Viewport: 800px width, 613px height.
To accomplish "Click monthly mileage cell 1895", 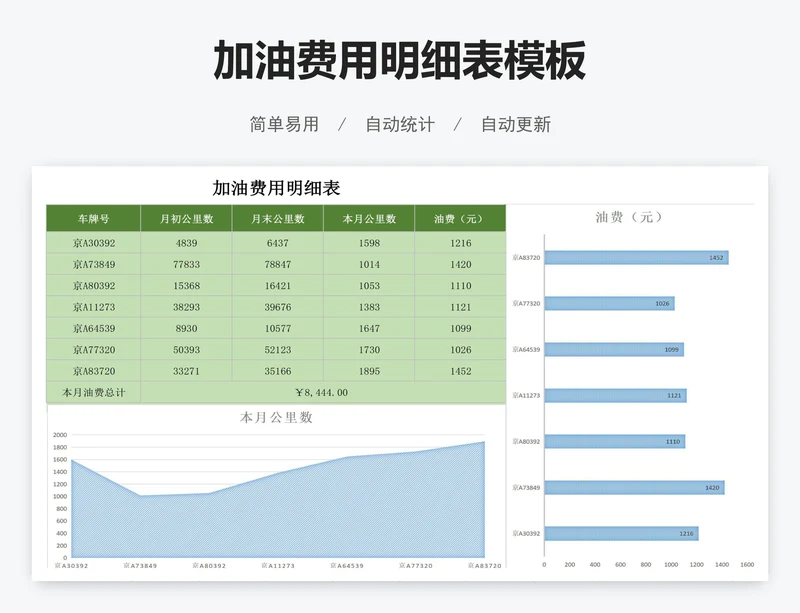I will pyautogui.click(x=369, y=371).
